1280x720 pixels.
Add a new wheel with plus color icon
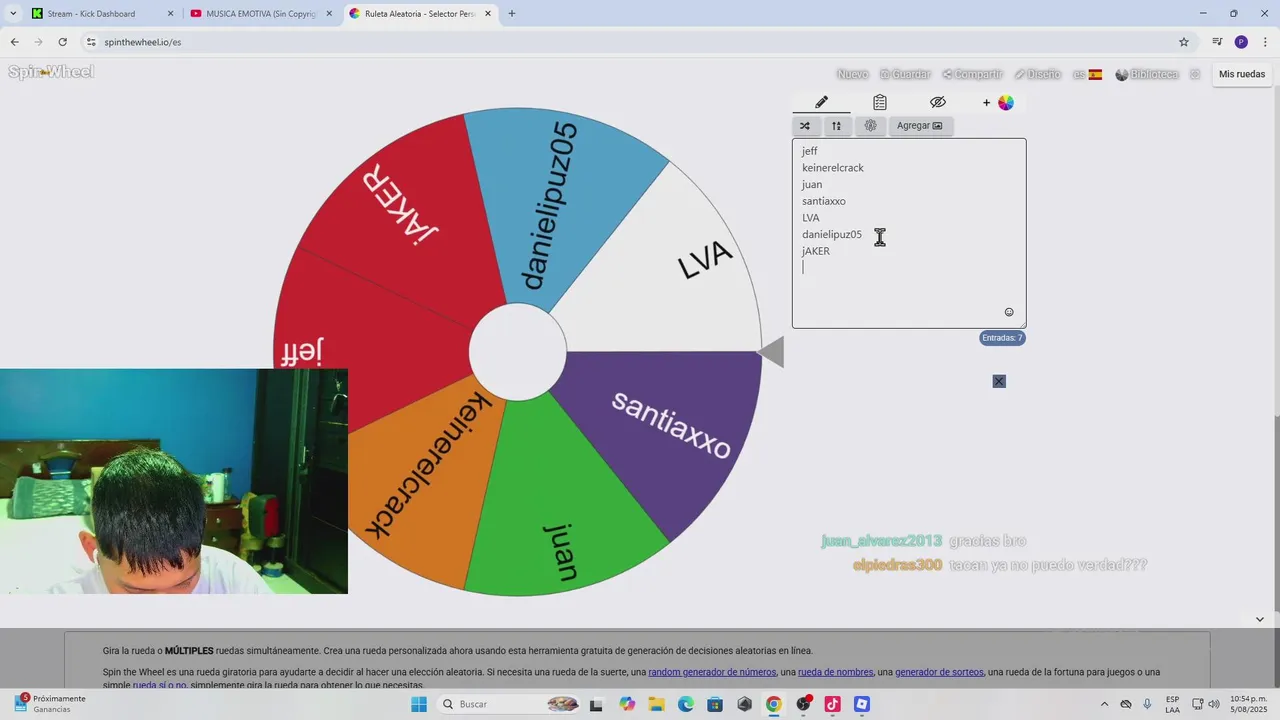[x=998, y=102]
